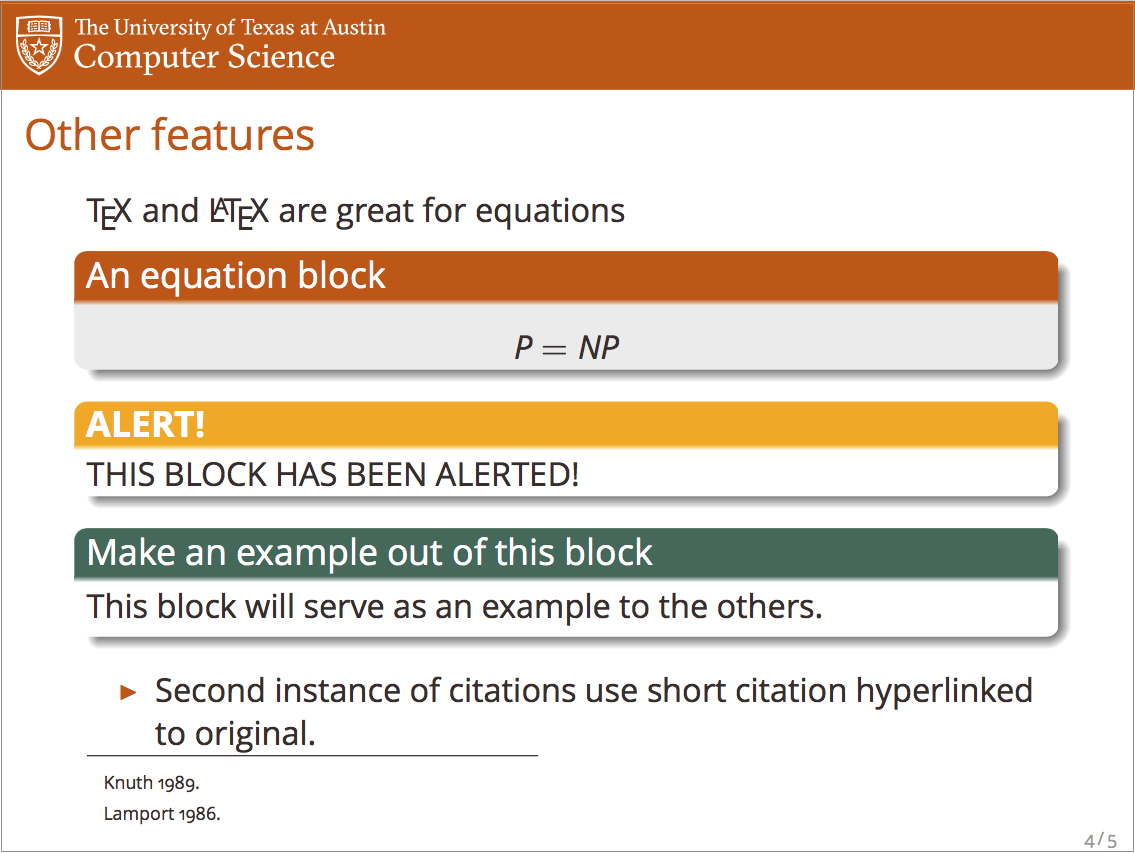Click the slide number 4/5 indicator
Screen dimensions: 1135x853
[1100, 840]
